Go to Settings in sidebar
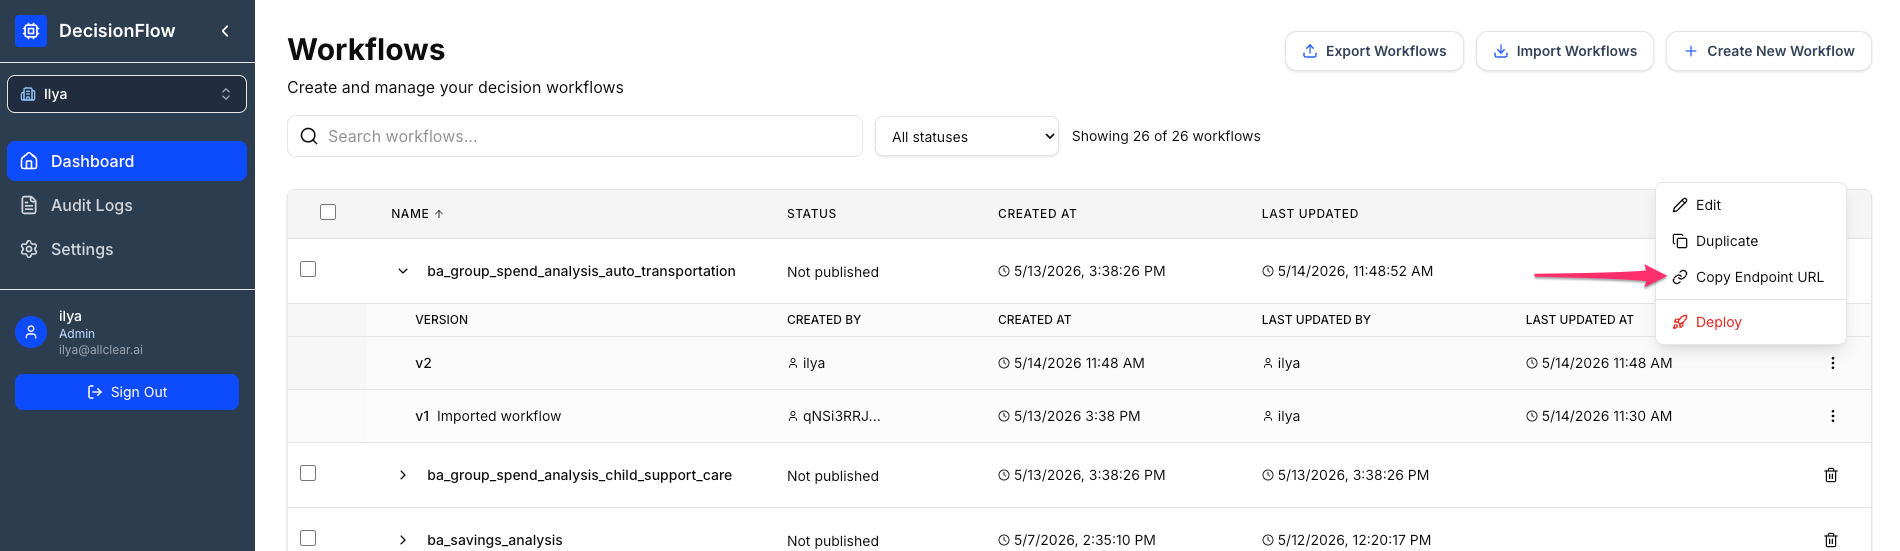This screenshot has width=1900, height=551. (x=127, y=249)
